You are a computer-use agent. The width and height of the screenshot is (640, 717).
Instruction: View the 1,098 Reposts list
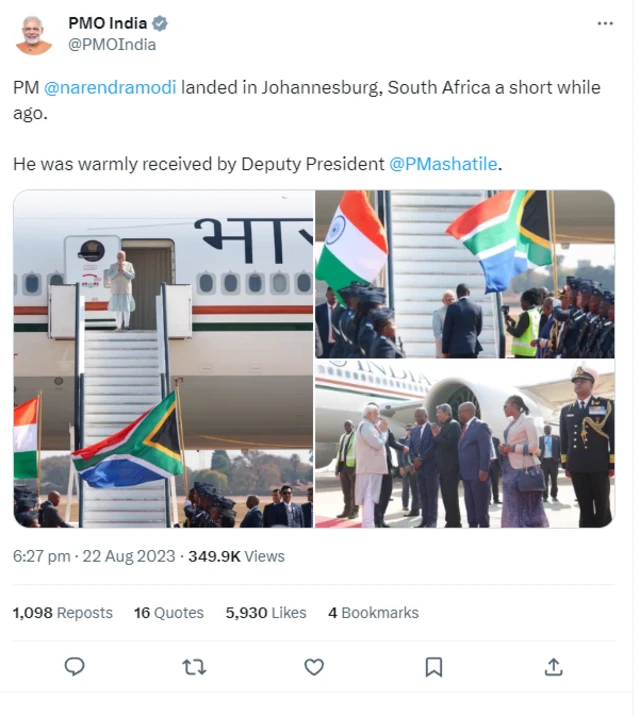[62, 613]
